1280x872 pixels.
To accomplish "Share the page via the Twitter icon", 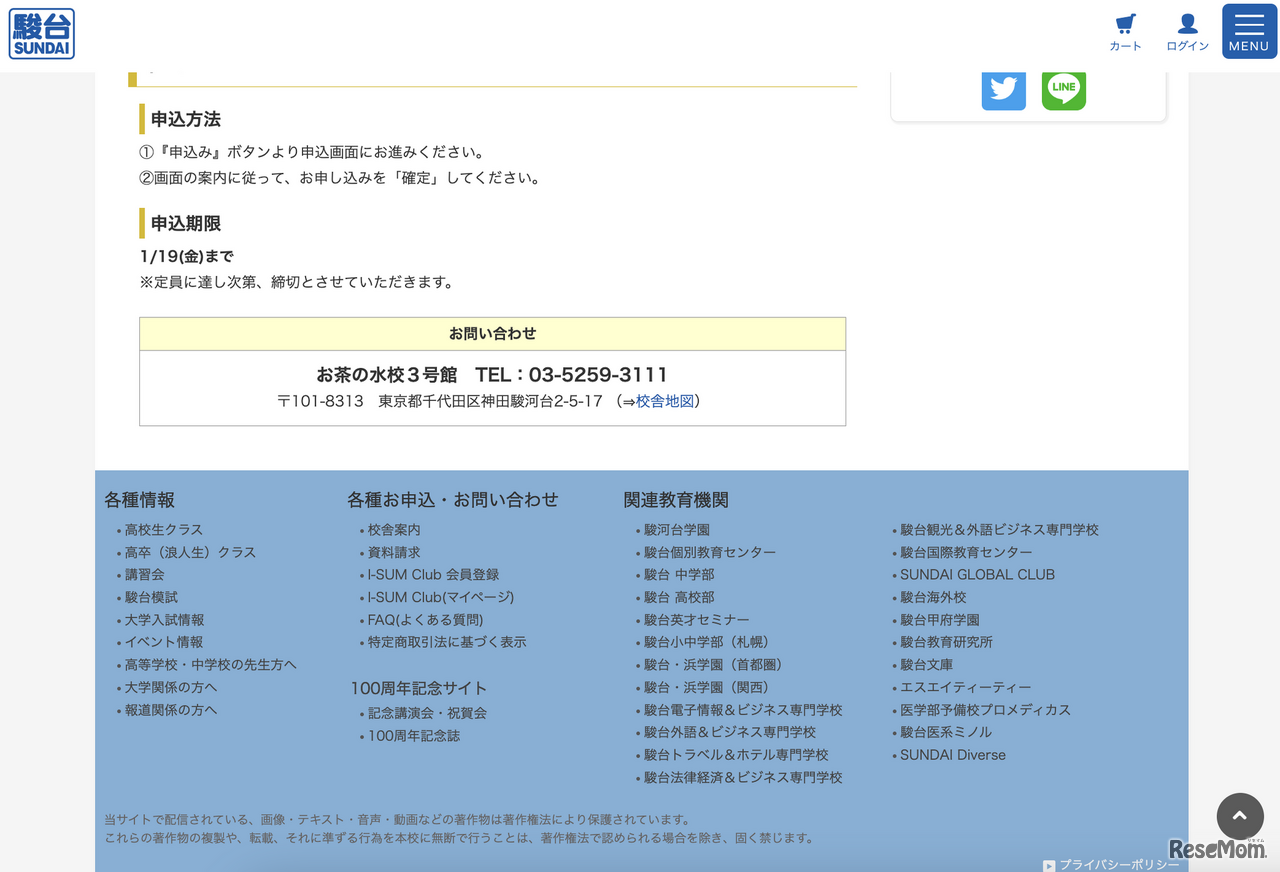I will (1003, 89).
